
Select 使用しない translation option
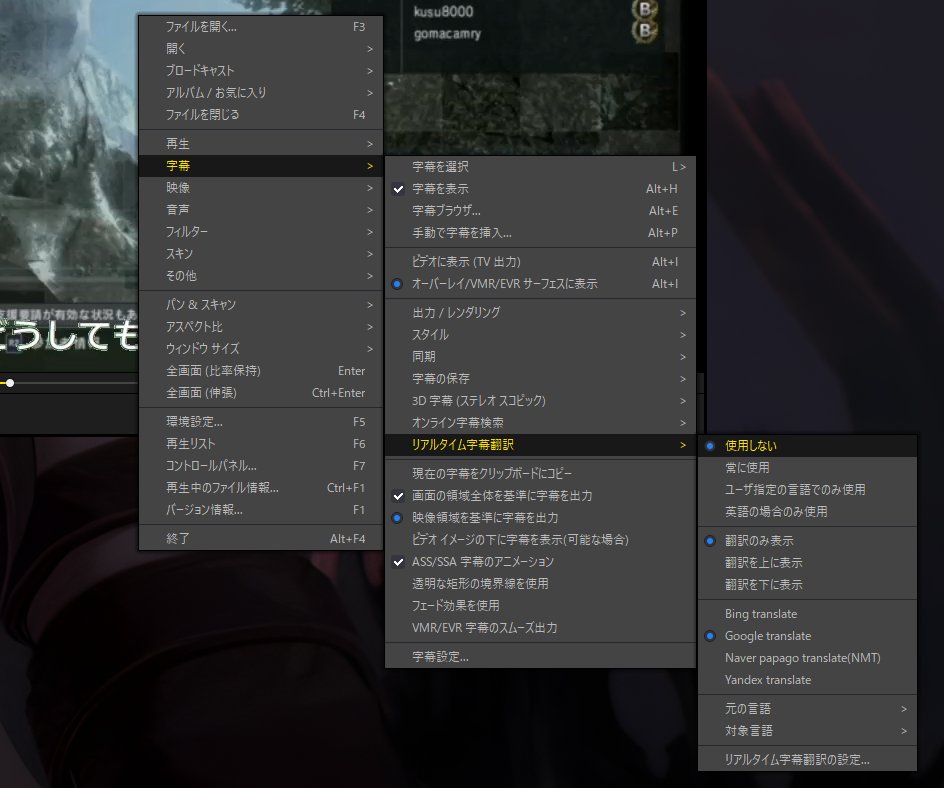pyautogui.click(x=807, y=446)
